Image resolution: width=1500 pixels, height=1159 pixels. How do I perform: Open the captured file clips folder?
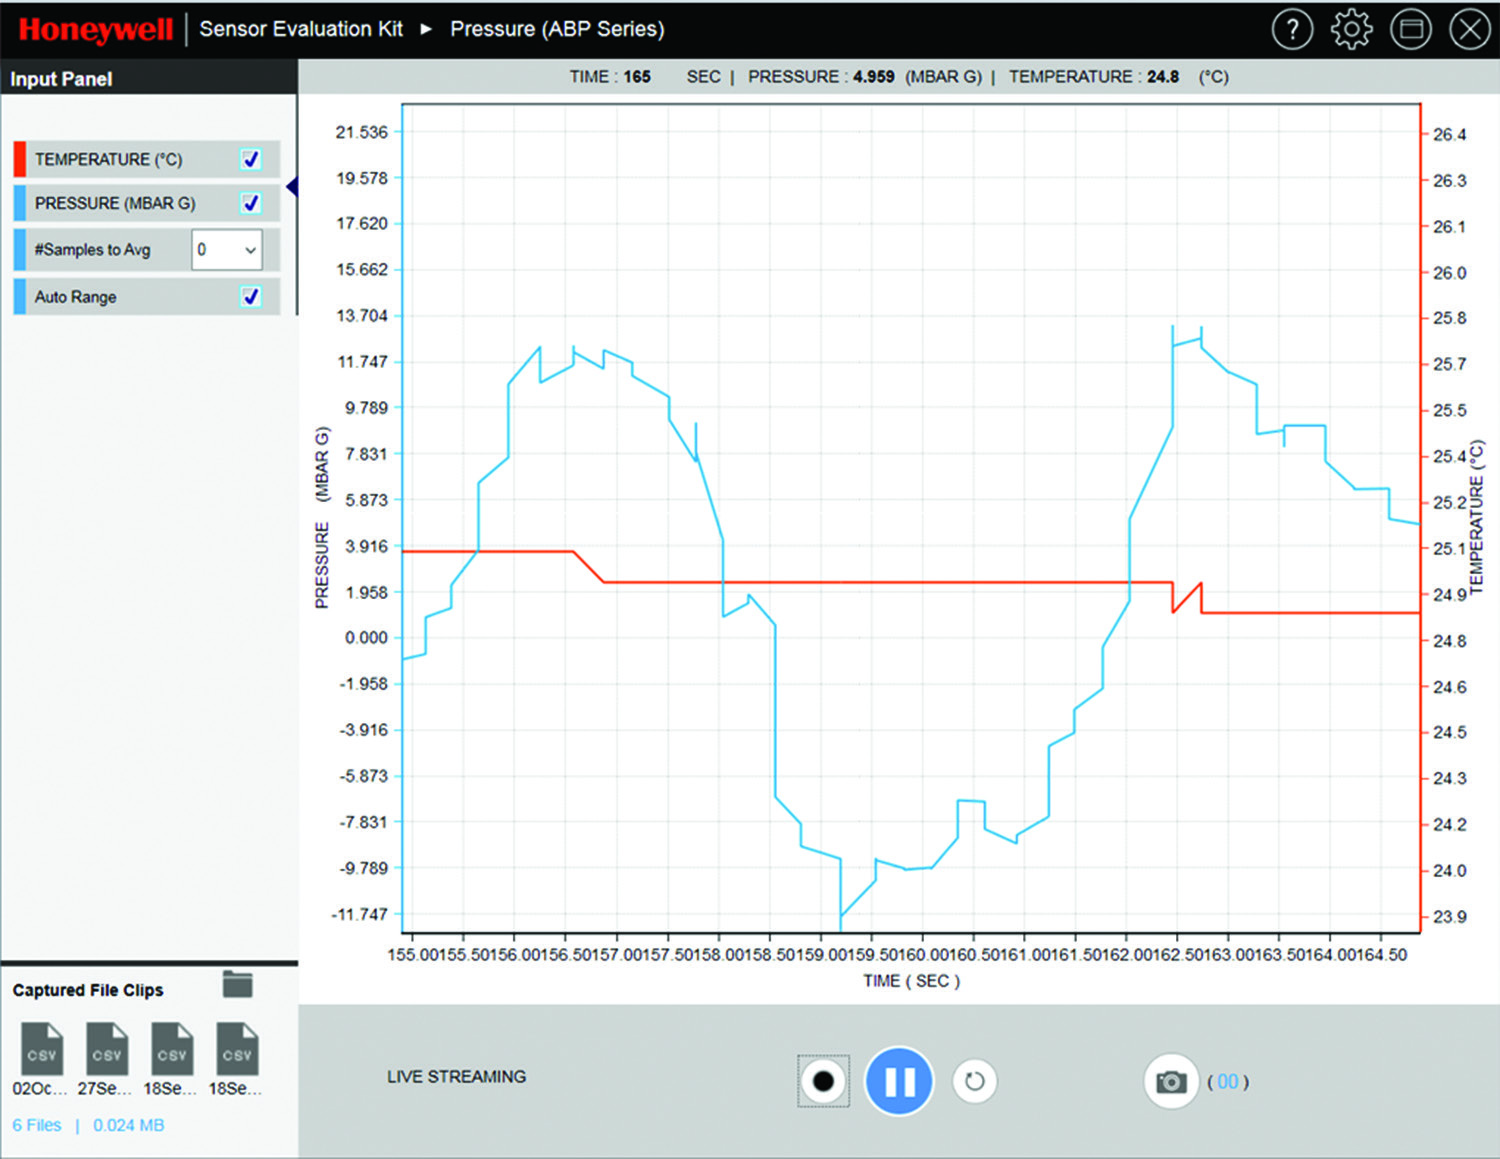pyautogui.click(x=237, y=985)
